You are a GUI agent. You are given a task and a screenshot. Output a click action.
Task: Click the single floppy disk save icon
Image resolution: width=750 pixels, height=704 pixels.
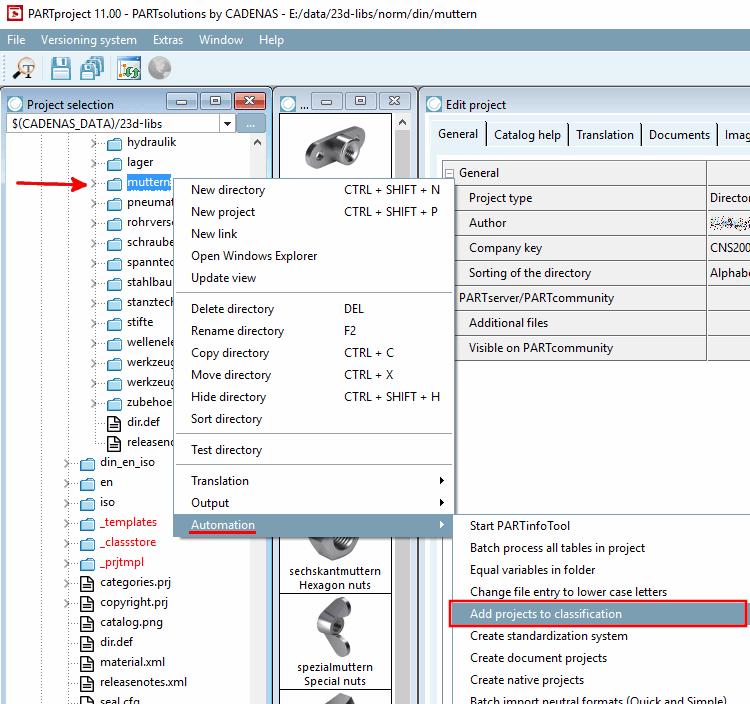coord(61,68)
